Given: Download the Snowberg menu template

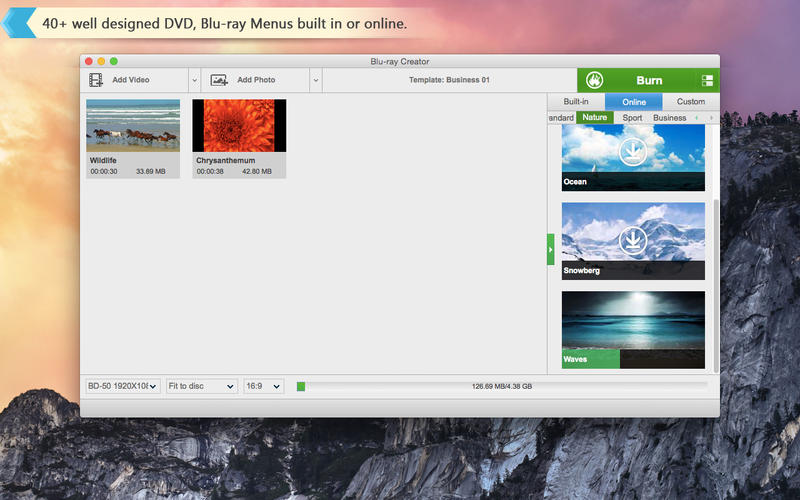Looking at the screenshot, I should (632, 240).
